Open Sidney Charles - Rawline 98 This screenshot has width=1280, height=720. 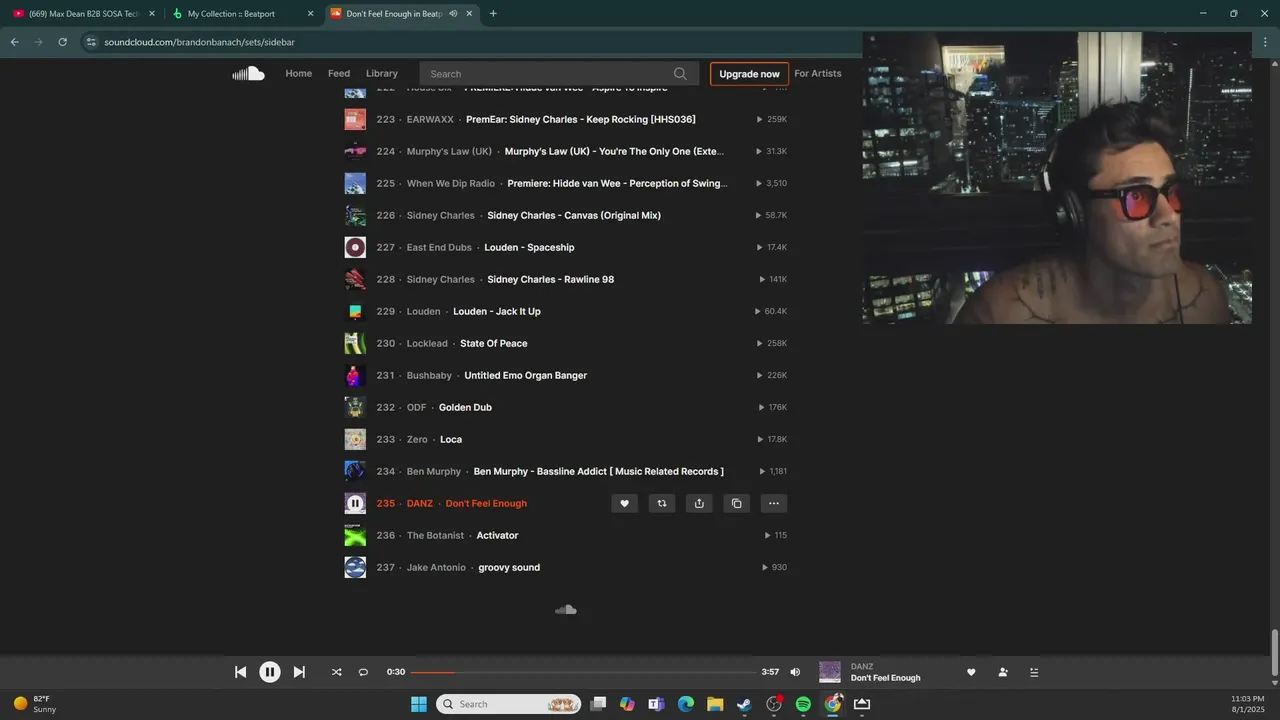(x=551, y=279)
